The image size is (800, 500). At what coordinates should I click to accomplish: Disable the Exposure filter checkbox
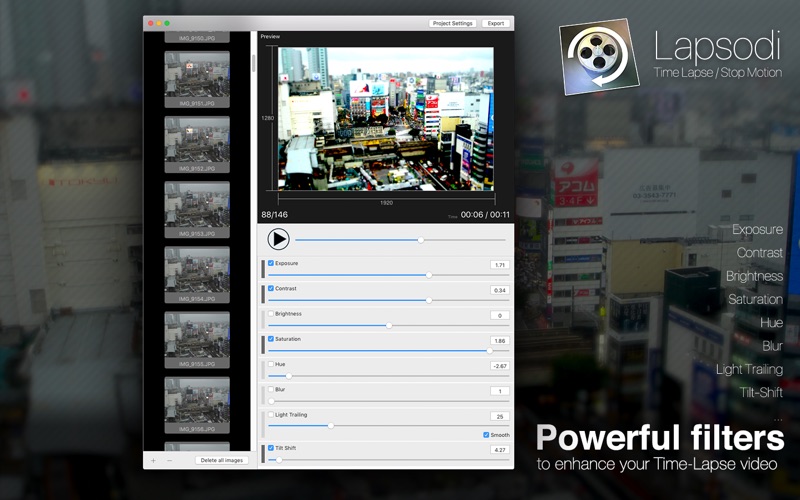tap(271, 263)
